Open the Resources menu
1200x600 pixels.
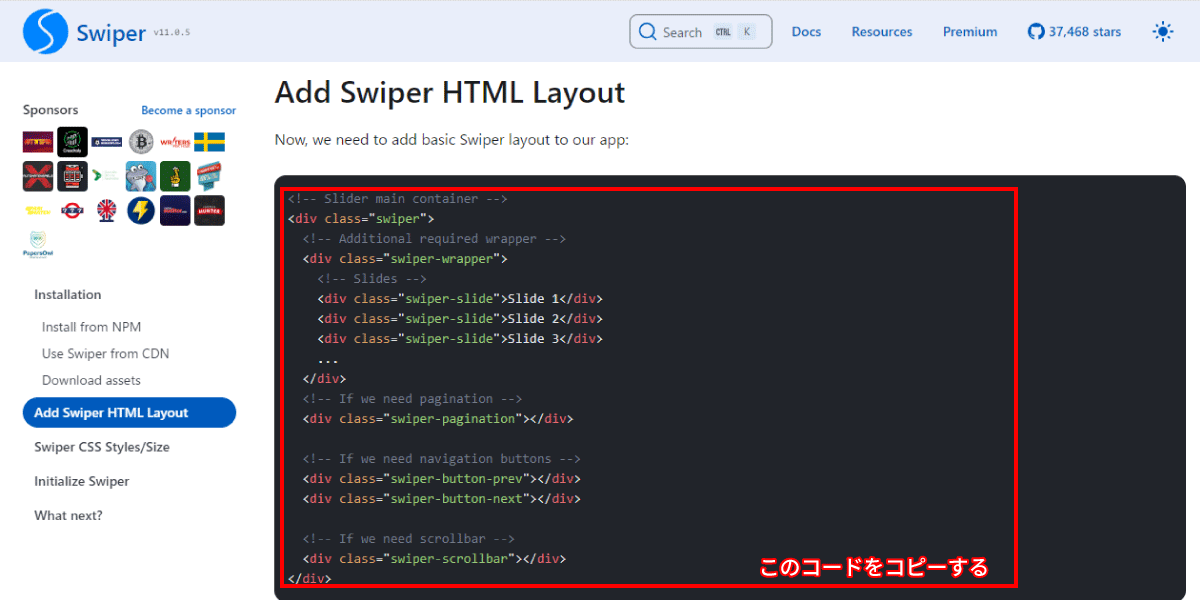point(882,32)
